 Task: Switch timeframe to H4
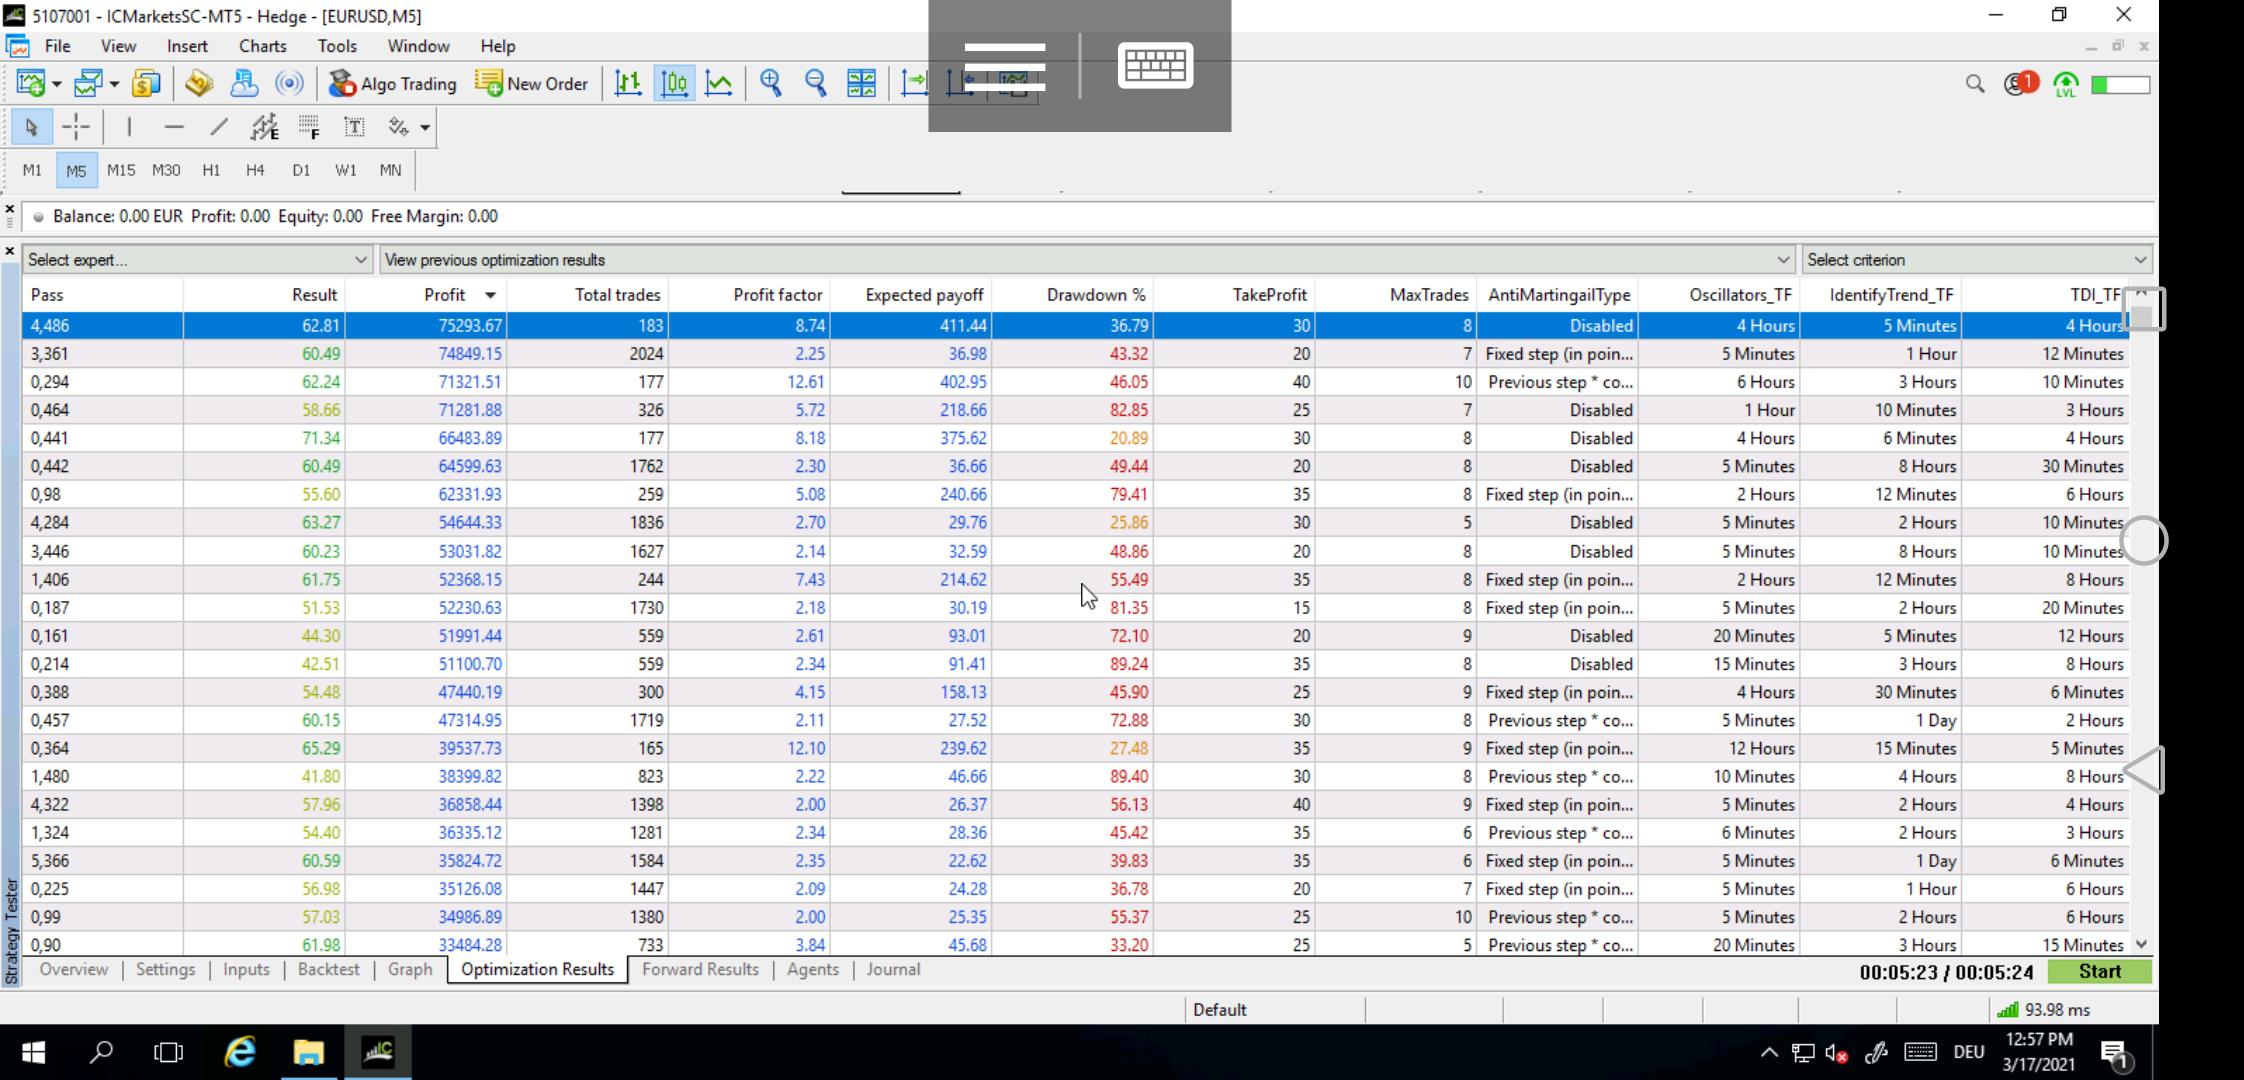tap(255, 170)
